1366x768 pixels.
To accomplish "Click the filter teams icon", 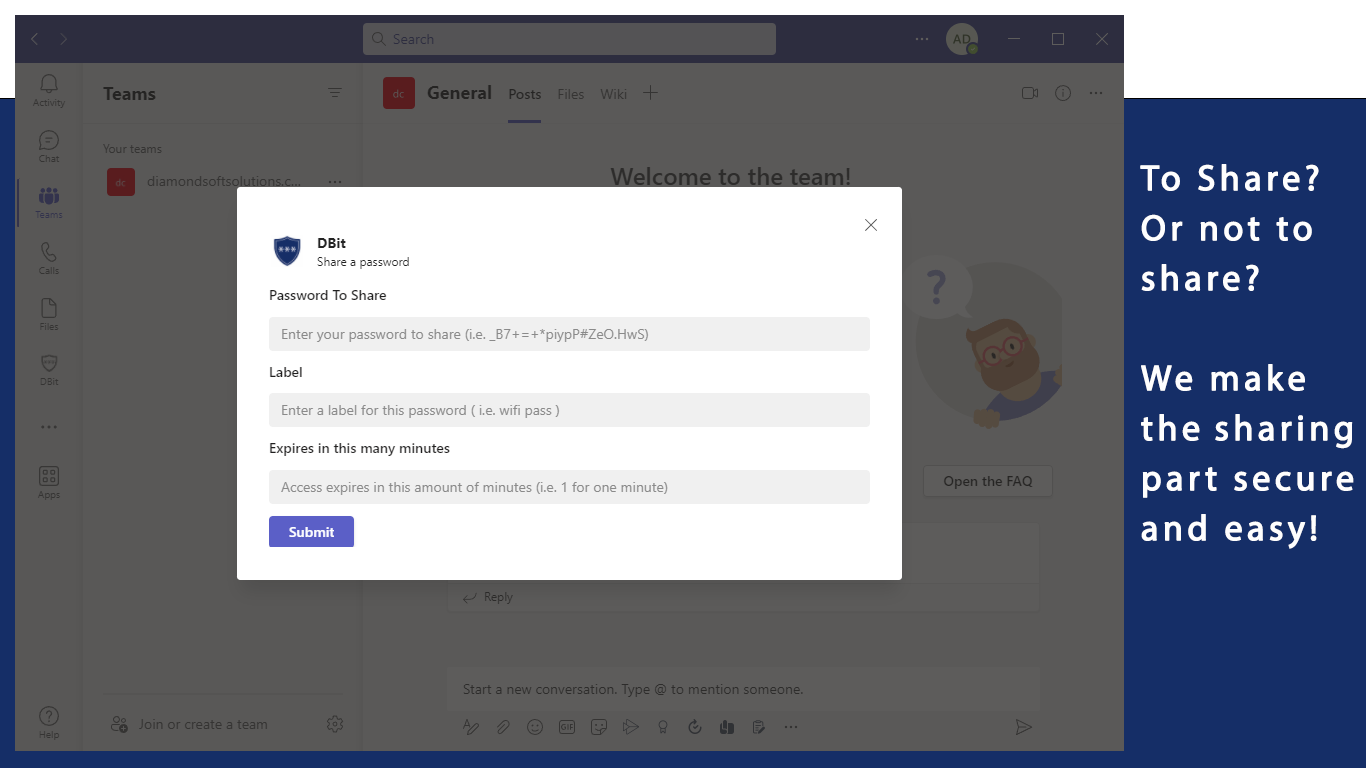I will [335, 93].
